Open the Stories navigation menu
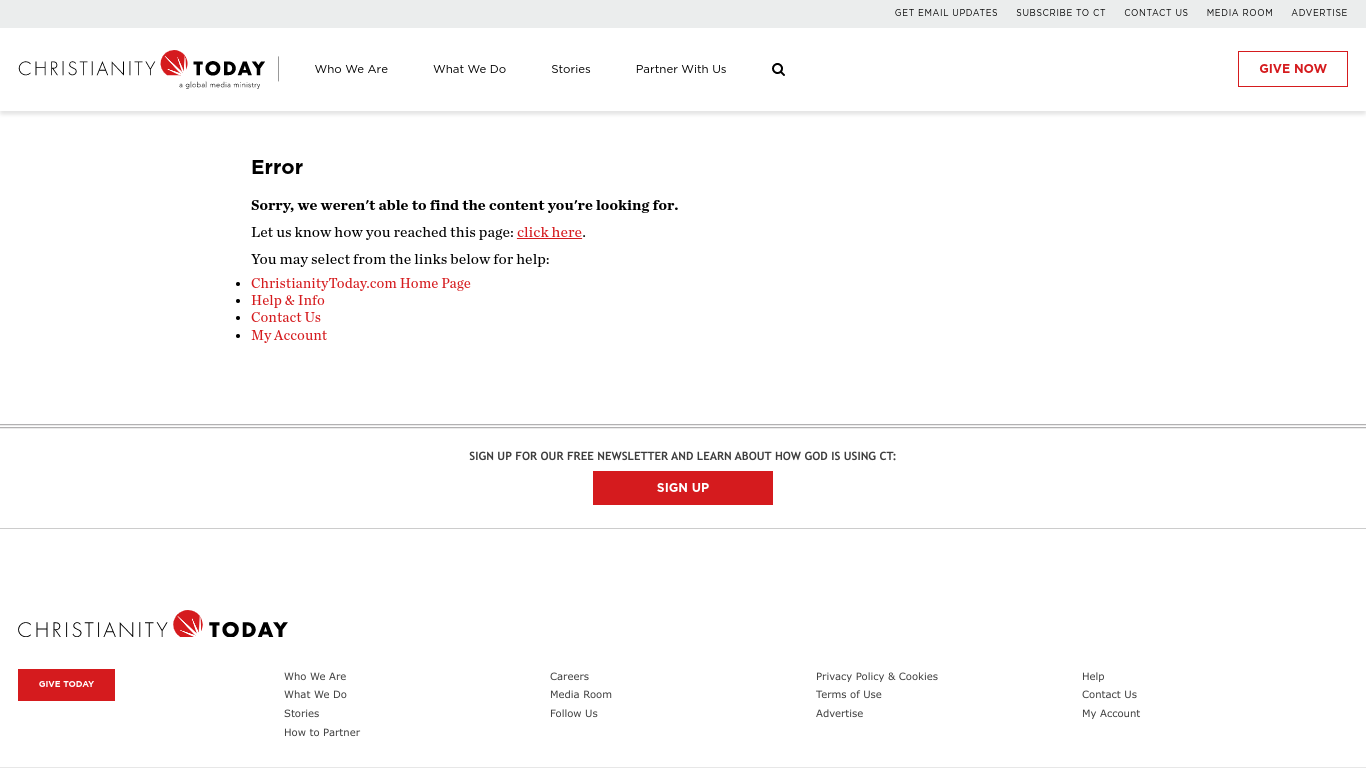Viewport: 1366px width, 768px height. coord(570,69)
